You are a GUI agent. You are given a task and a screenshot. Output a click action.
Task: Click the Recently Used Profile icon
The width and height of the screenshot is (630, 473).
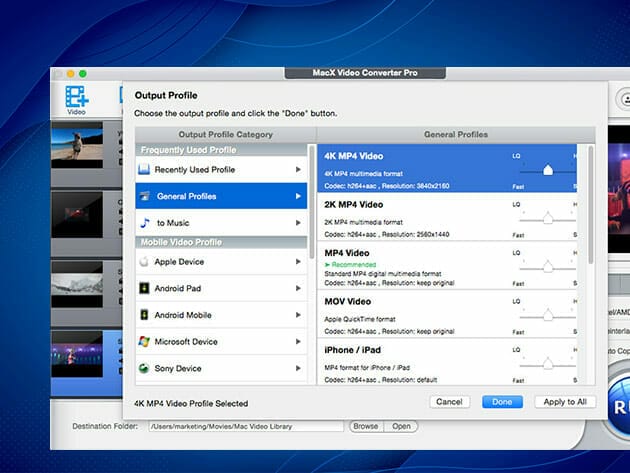[146, 170]
